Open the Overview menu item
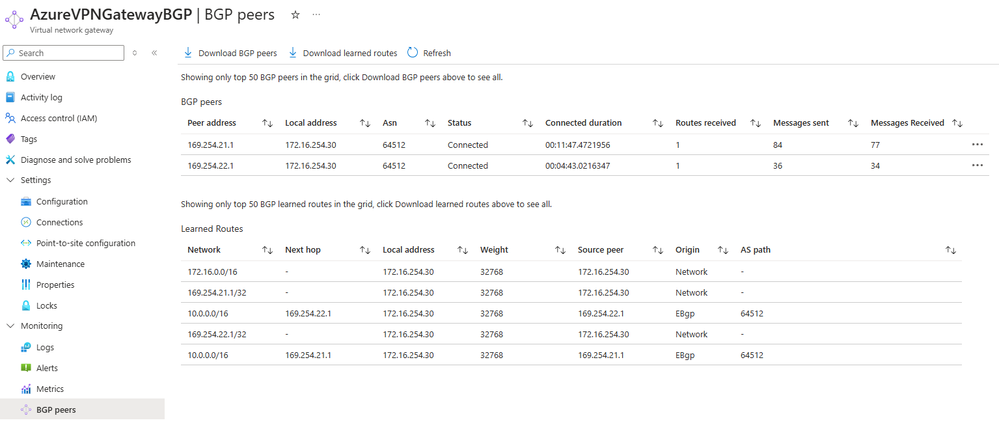The width and height of the screenshot is (999, 422). pyautogui.click(x=38, y=76)
